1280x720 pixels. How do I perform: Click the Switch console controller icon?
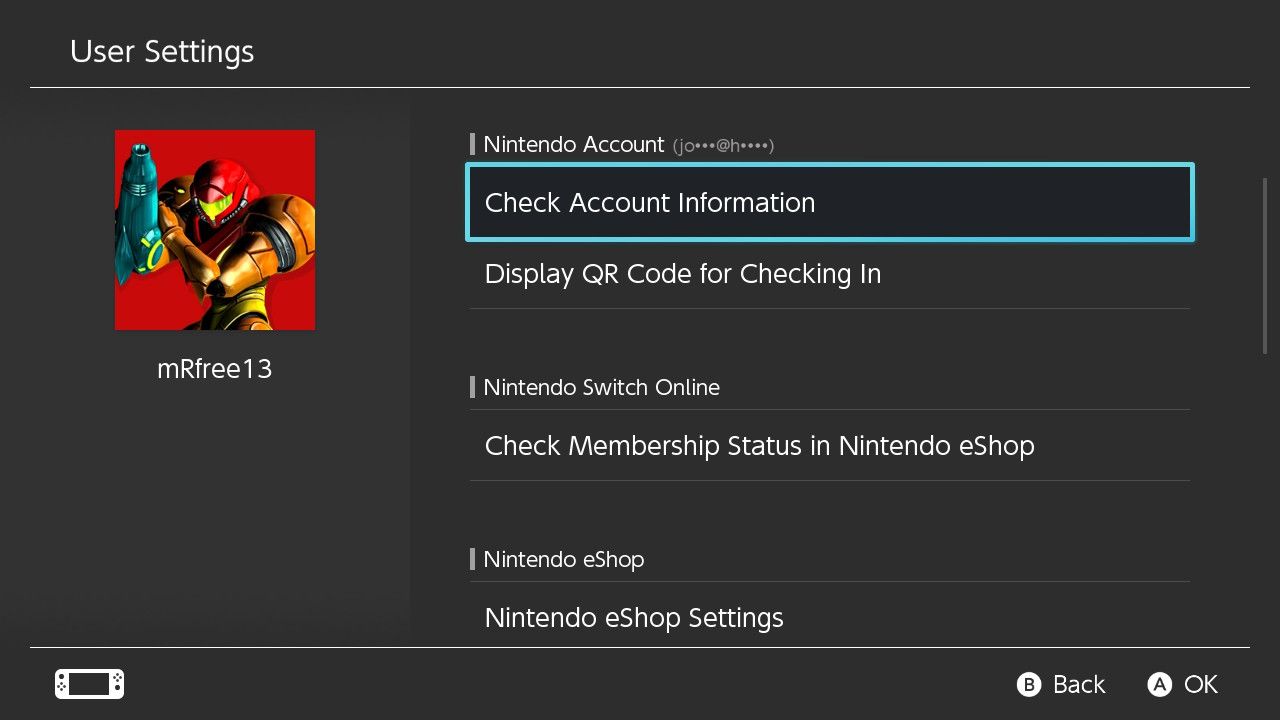point(89,684)
